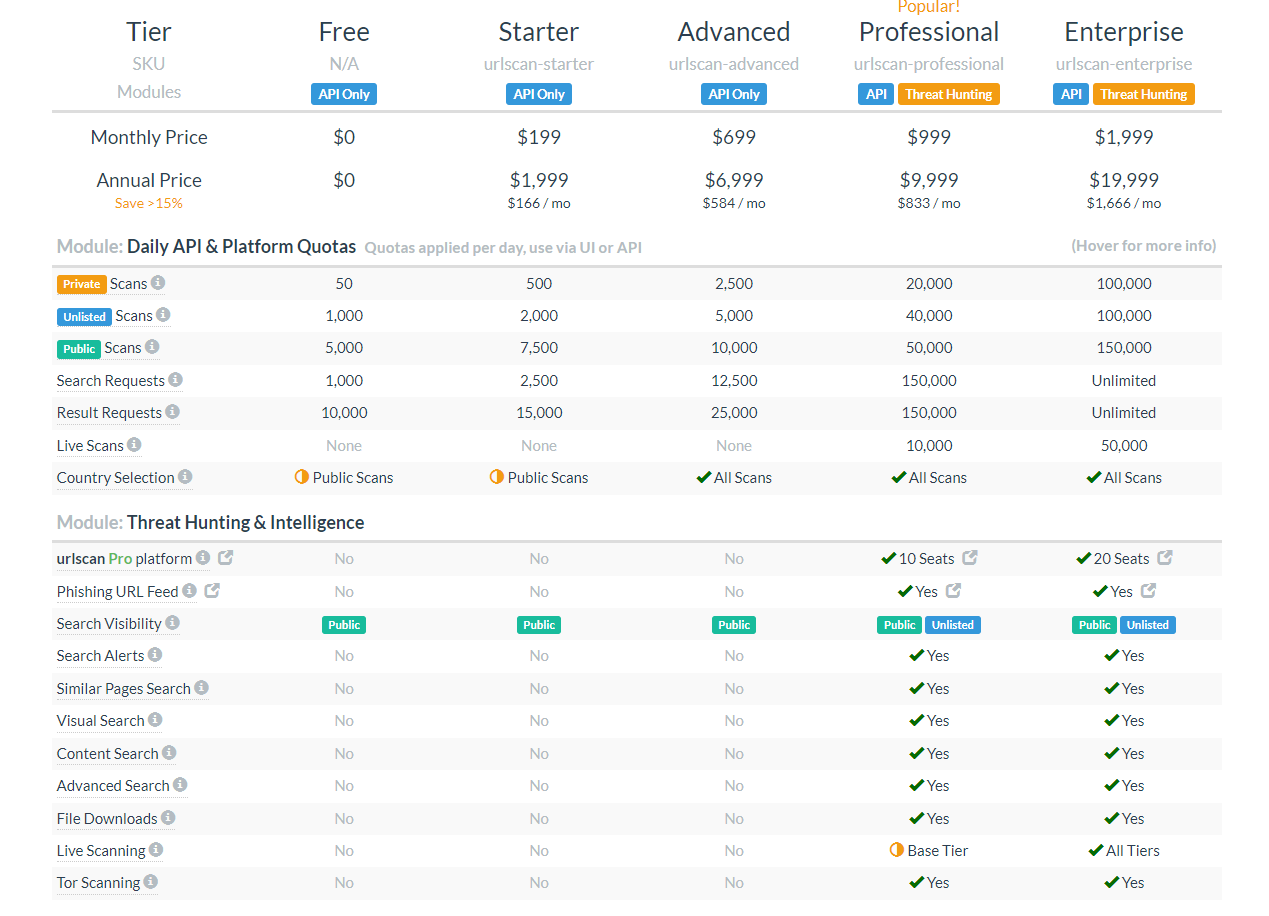Click the urlscan Pro platform label
The height and width of the screenshot is (916, 1269).
coord(124,558)
